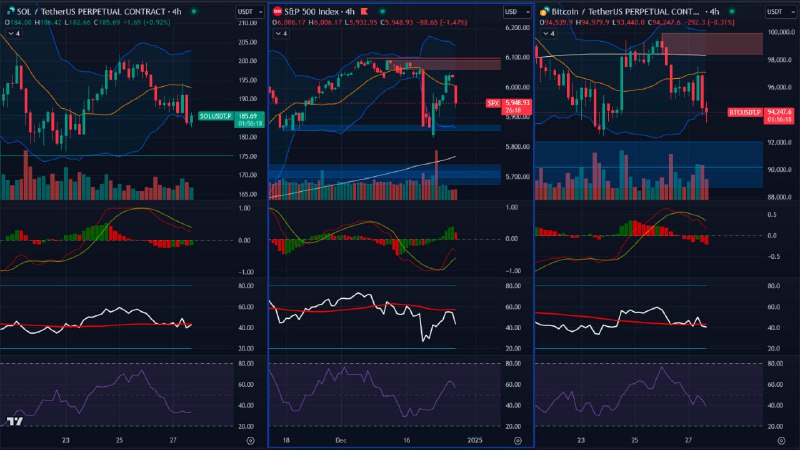This screenshot has width=800, height=450.
Task: Click the 25 date label on SOL time axis
Action: pyautogui.click(x=119, y=440)
